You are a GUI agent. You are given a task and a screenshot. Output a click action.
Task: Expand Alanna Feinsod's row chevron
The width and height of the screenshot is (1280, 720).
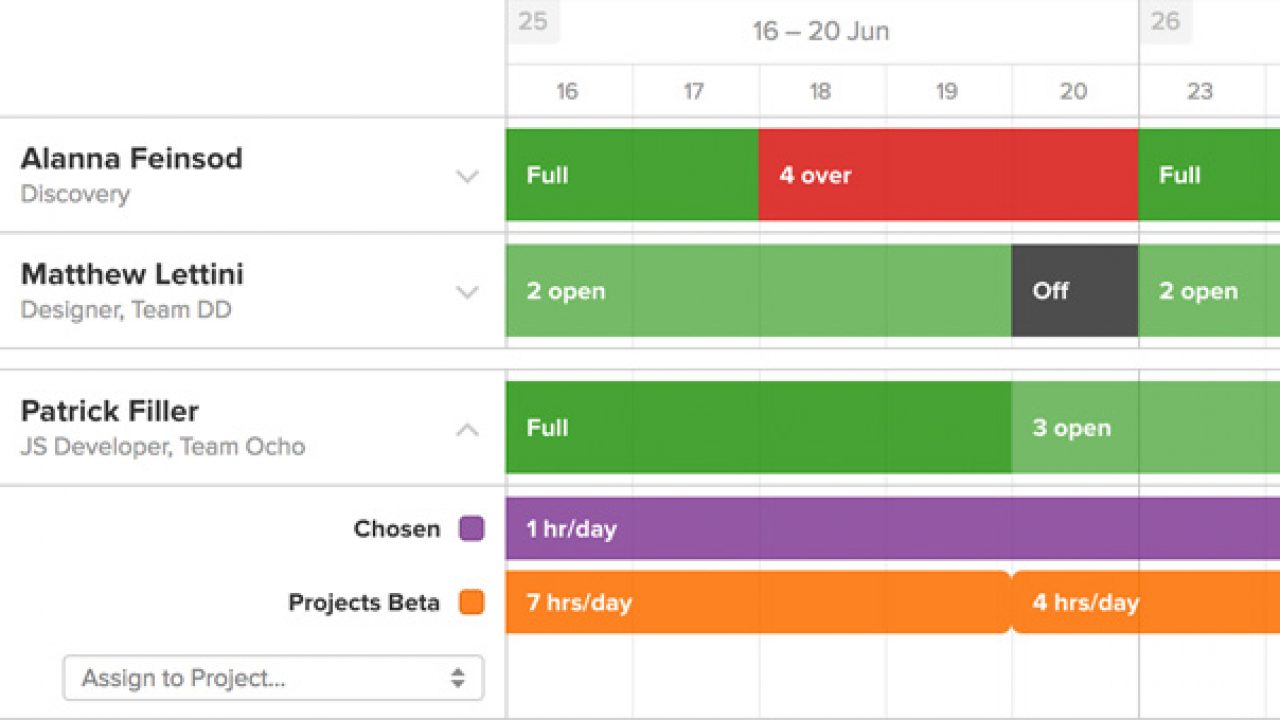click(467, 176)
